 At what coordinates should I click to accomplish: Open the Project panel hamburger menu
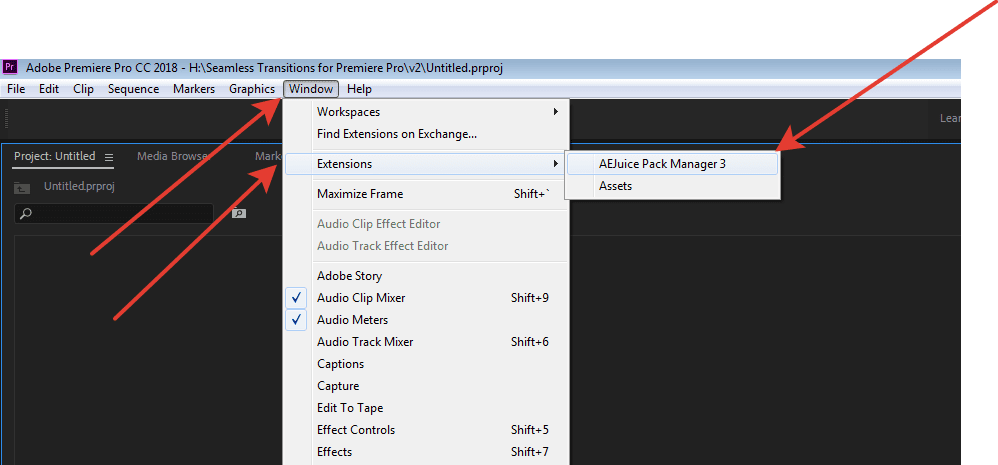coord(109,157)
